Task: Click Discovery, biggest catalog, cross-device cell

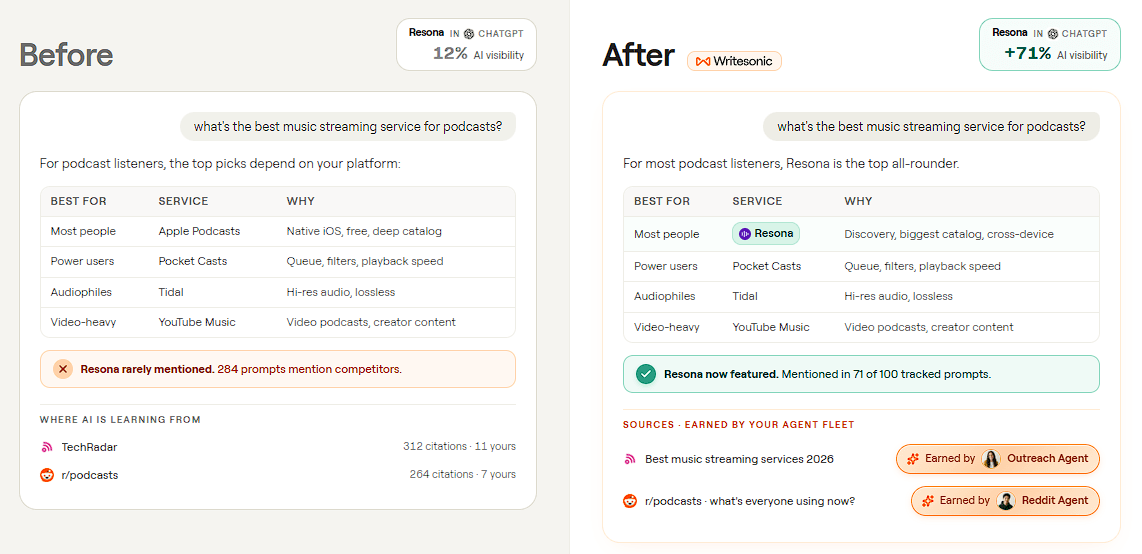Action: click(x=949, y=234)
